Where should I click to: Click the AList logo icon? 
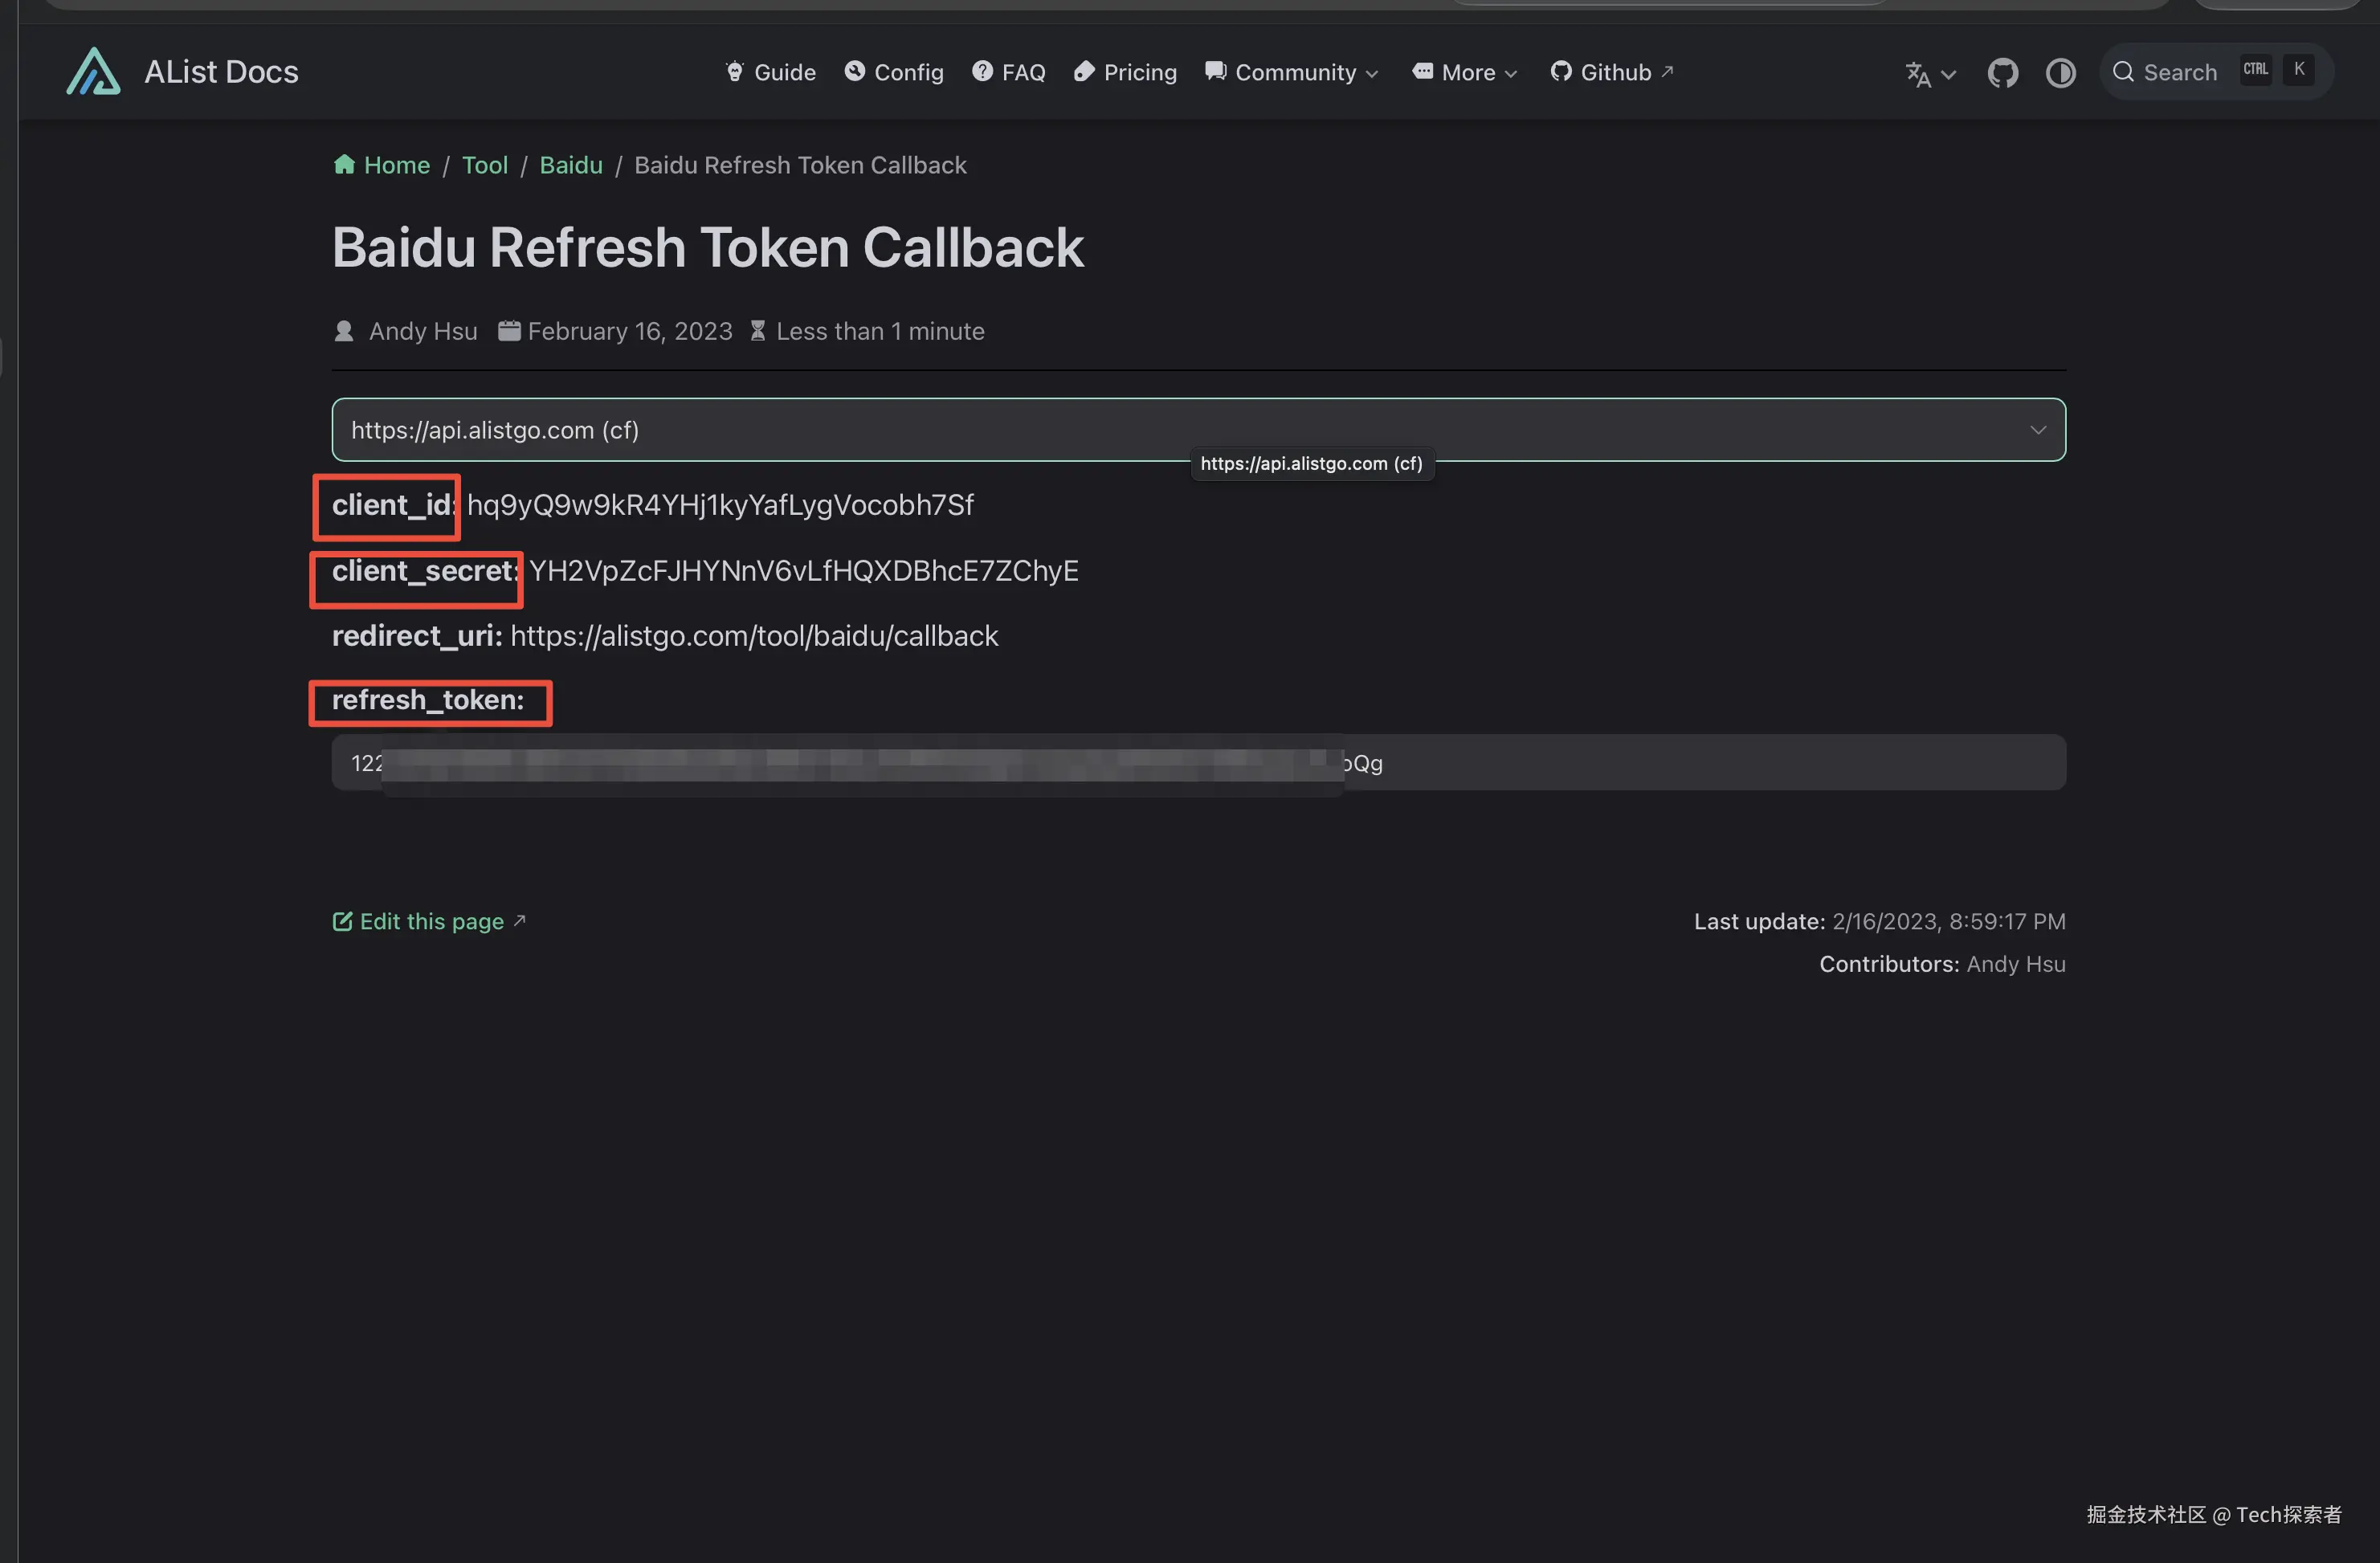(x=93, y=71)
